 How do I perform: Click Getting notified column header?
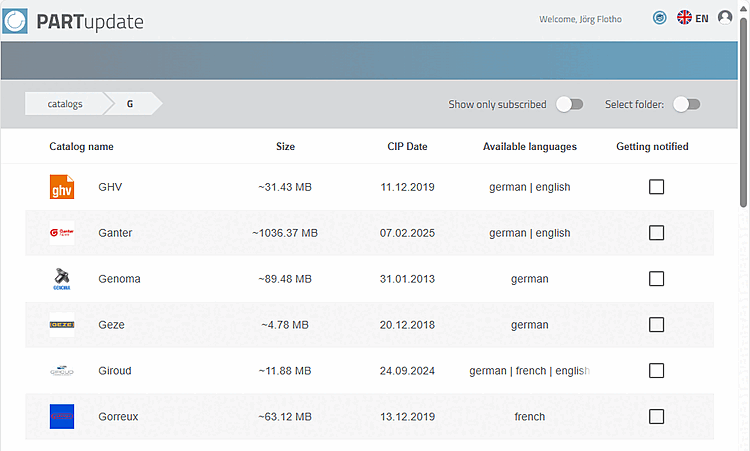pyautogui.click(x=652, y=146)
